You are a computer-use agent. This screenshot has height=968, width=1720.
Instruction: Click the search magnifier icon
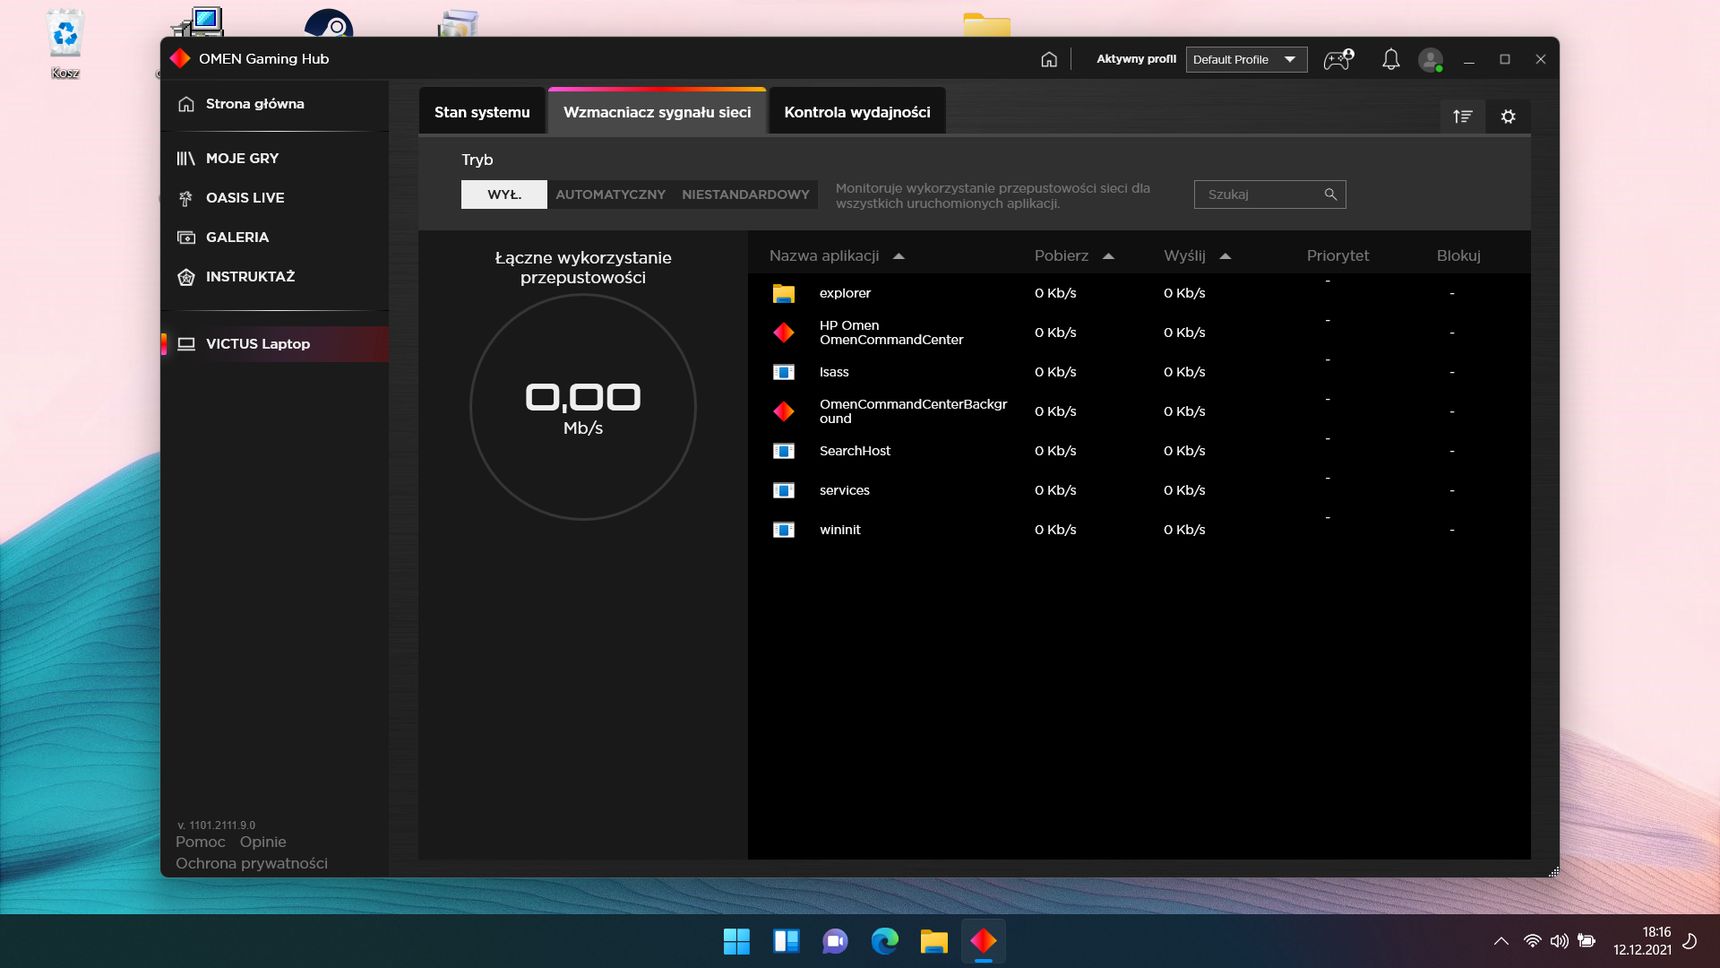point(1330,194)
